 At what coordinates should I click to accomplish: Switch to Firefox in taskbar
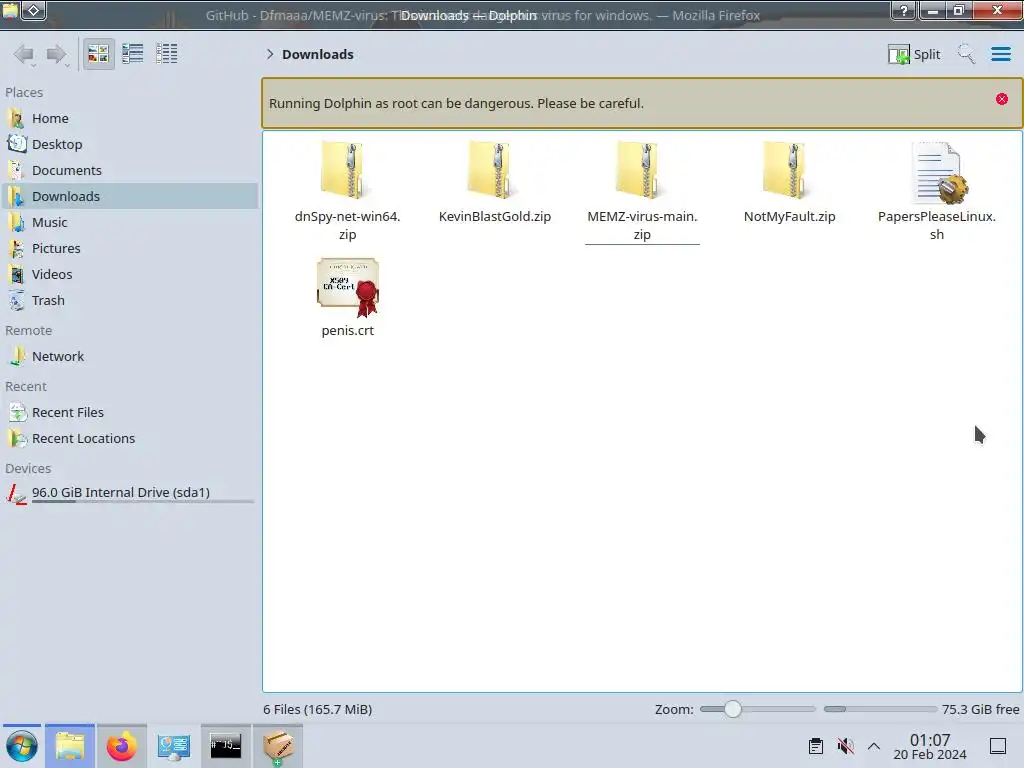[121, 746]
